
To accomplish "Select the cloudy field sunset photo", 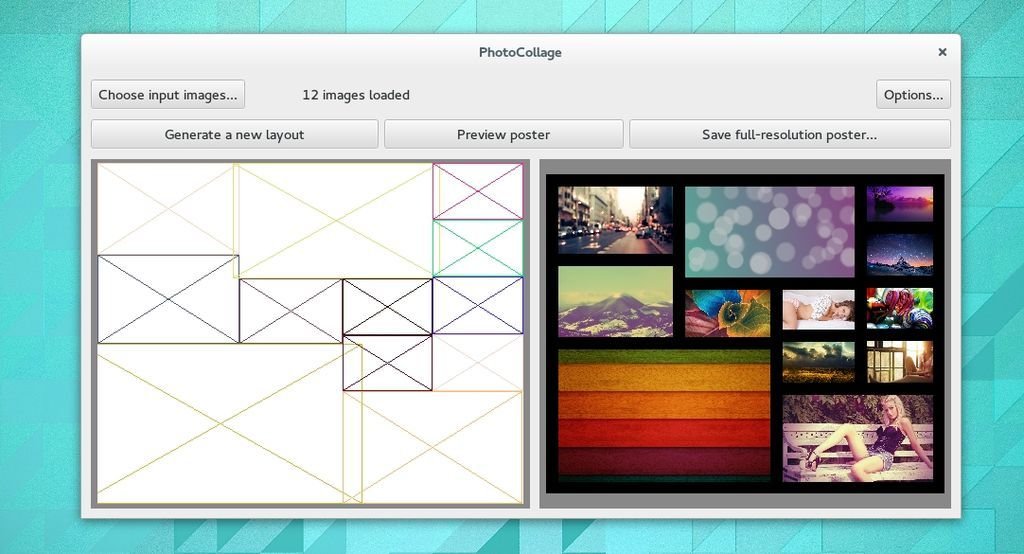I will (818, 362).
